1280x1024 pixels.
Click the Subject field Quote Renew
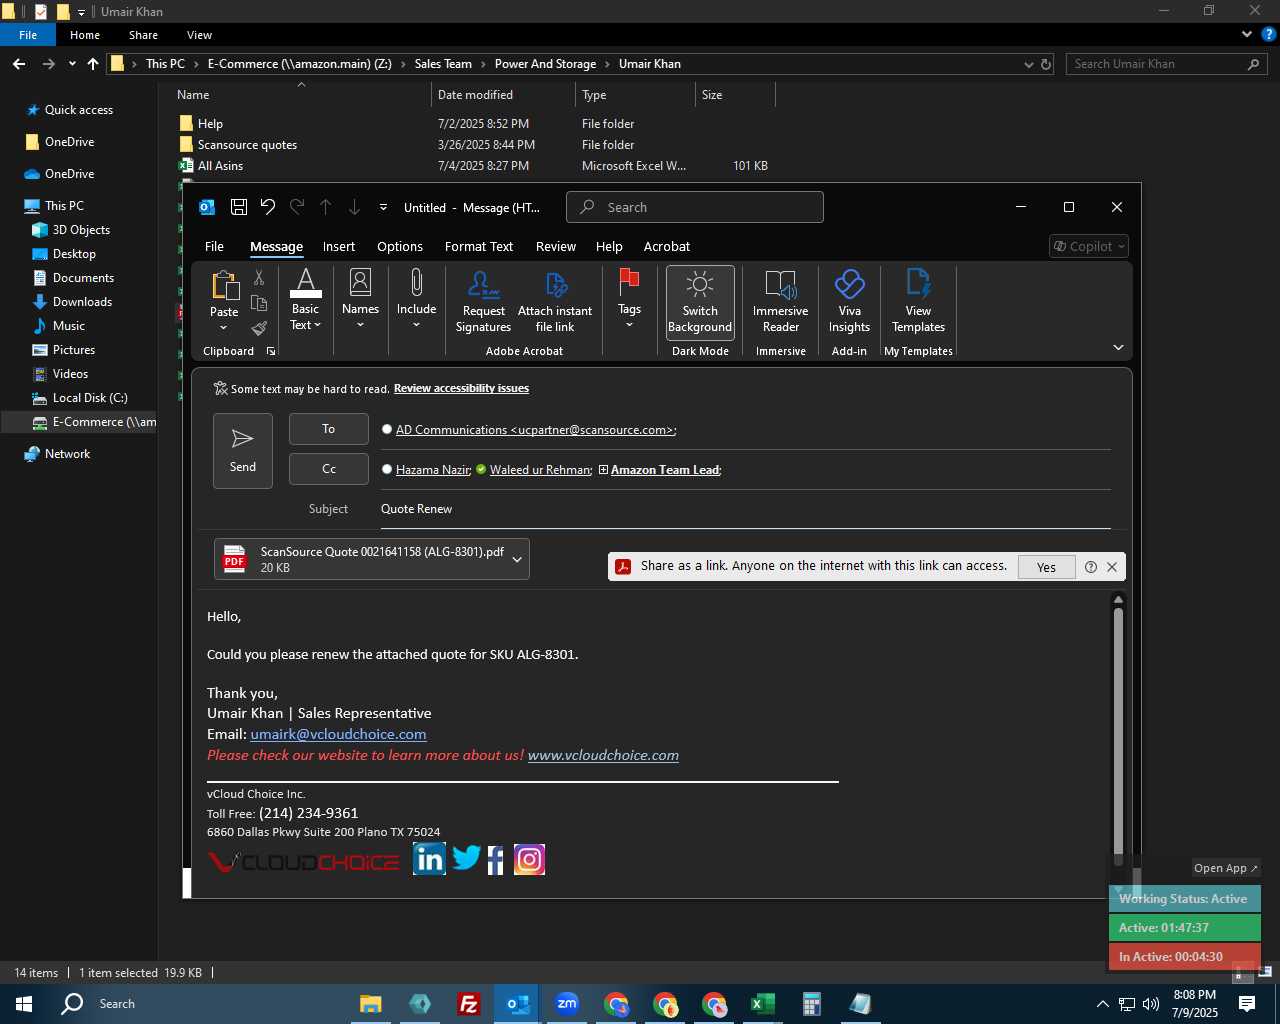[x=745, y=509]
